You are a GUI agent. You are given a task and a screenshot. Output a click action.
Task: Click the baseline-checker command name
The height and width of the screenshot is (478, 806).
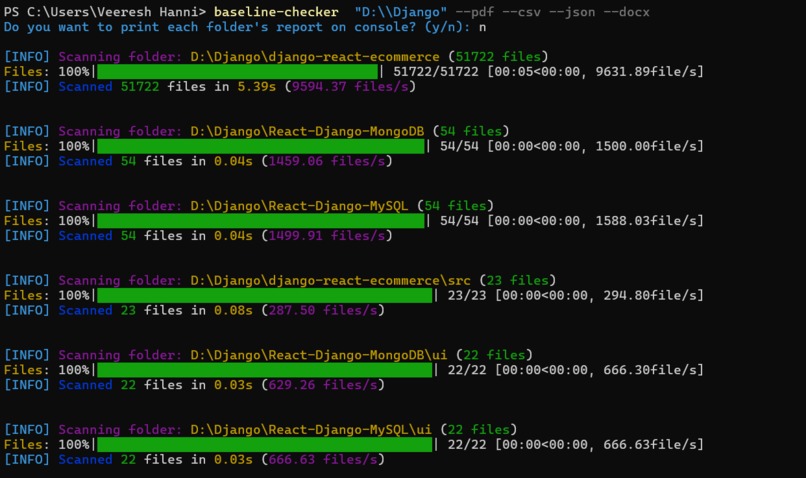click(x=276, y=12)
